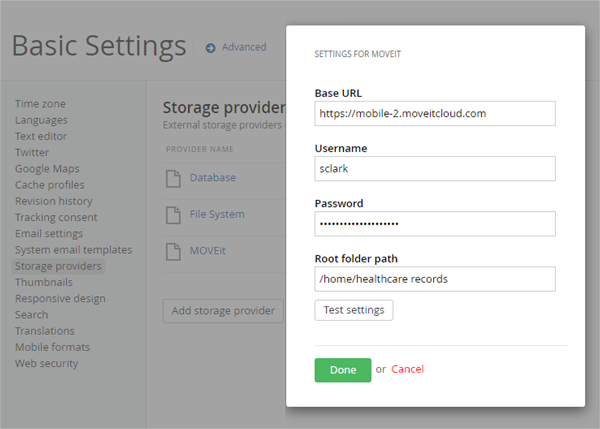The width and height of the screenshot is (600, 429).
Task: Select the Password input field
Action: point(434,224)
